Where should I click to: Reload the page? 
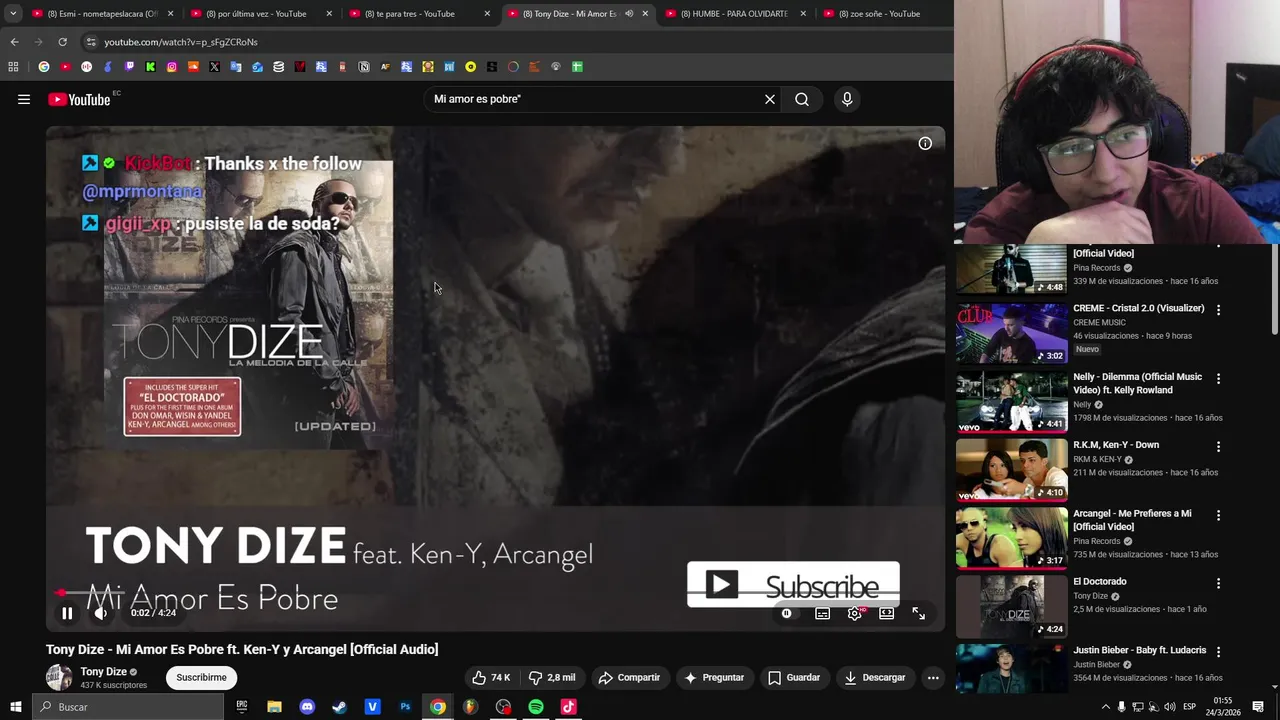coord(62,42)
